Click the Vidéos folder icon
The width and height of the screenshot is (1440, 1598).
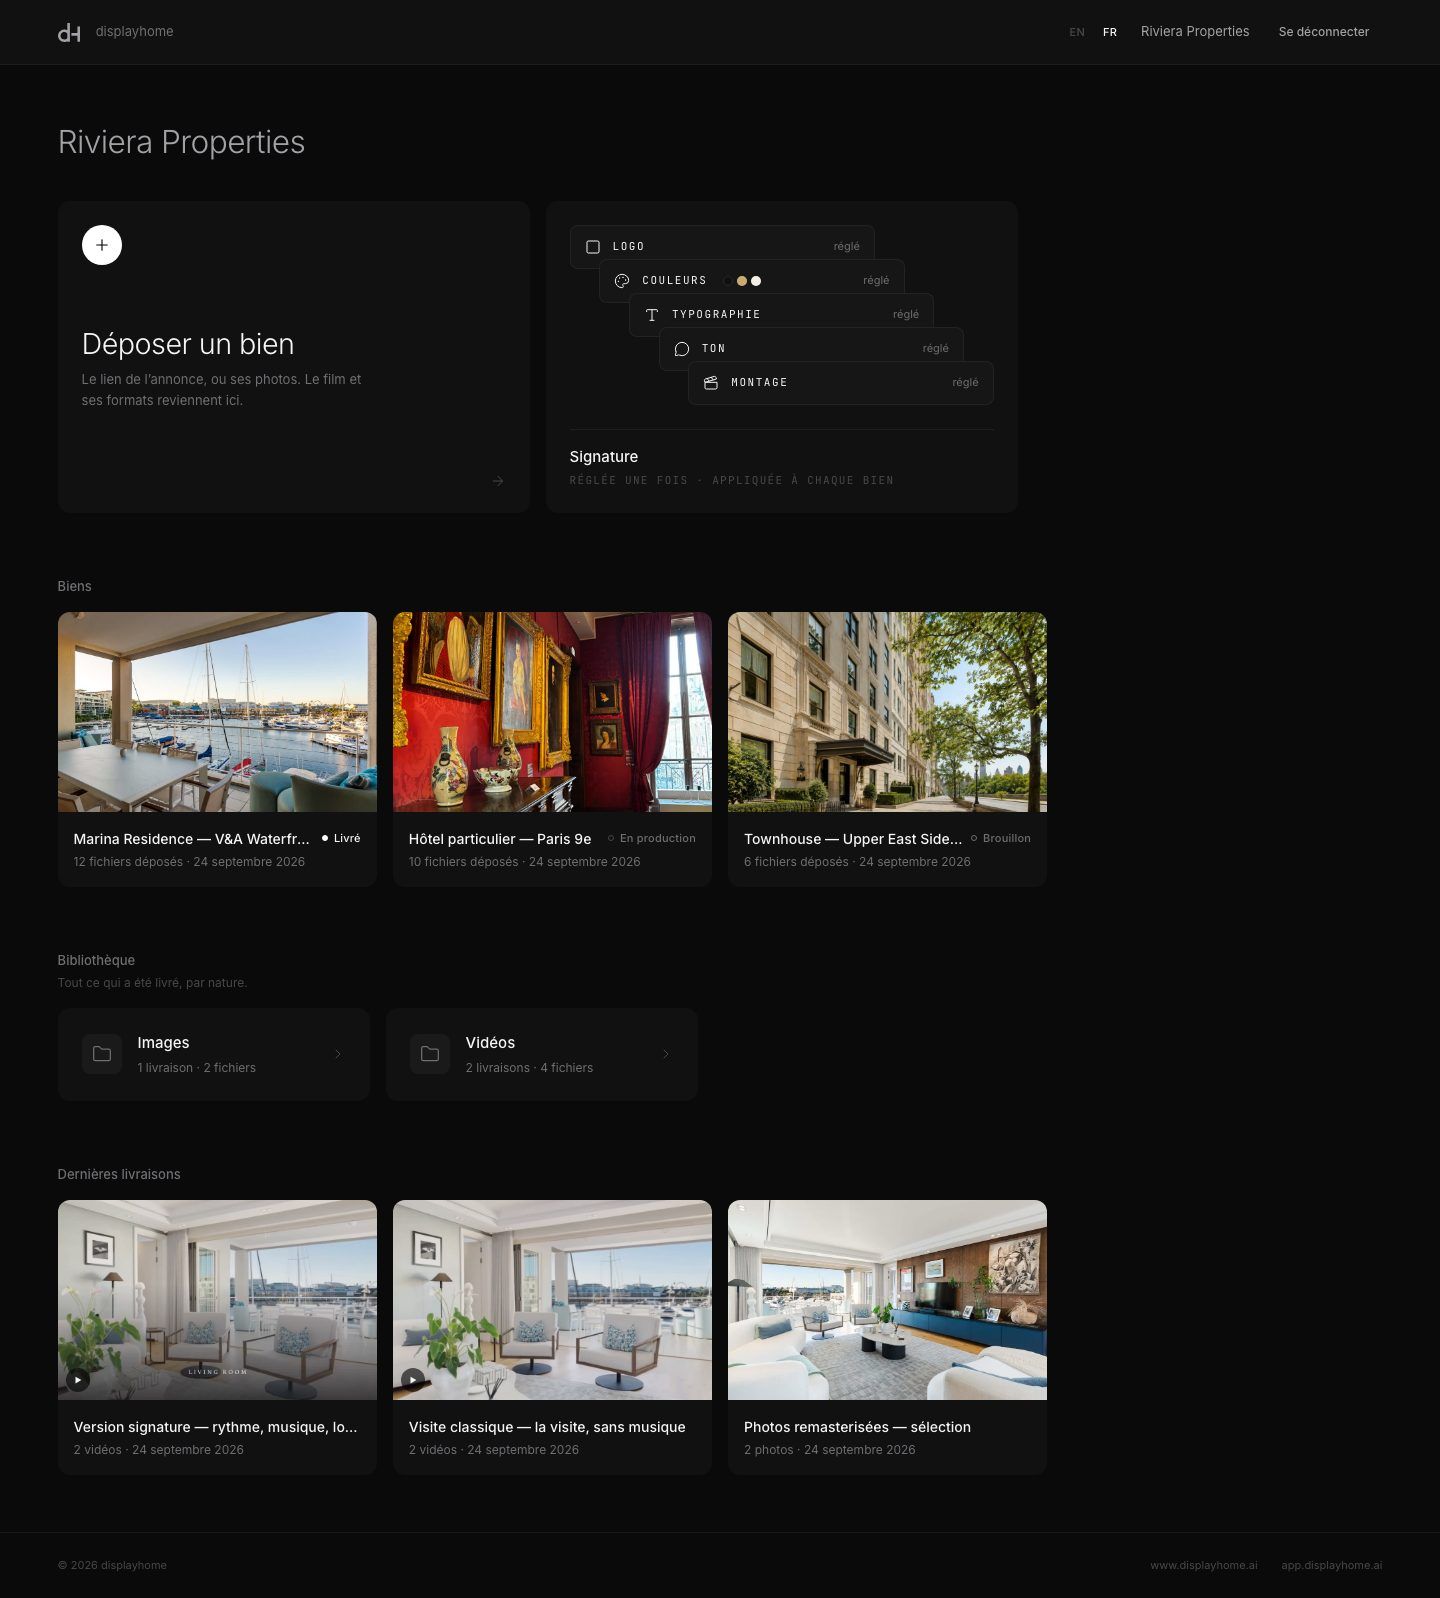click(x=430, y=1054)
